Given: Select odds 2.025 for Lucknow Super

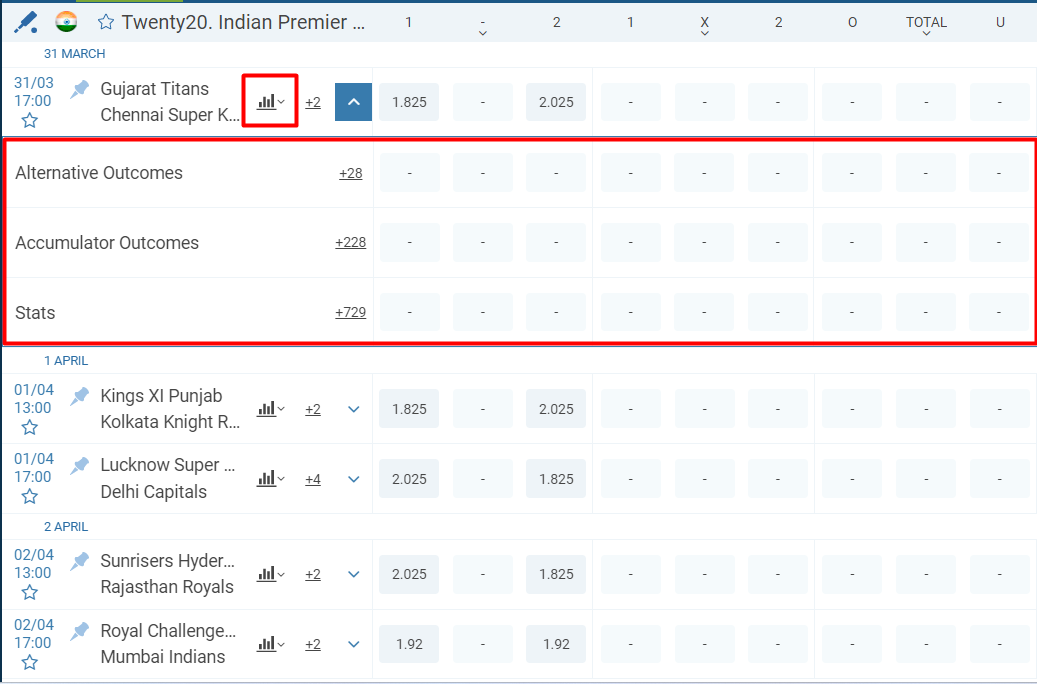Looking at the screenshot, I should click(x=409, y=479).
